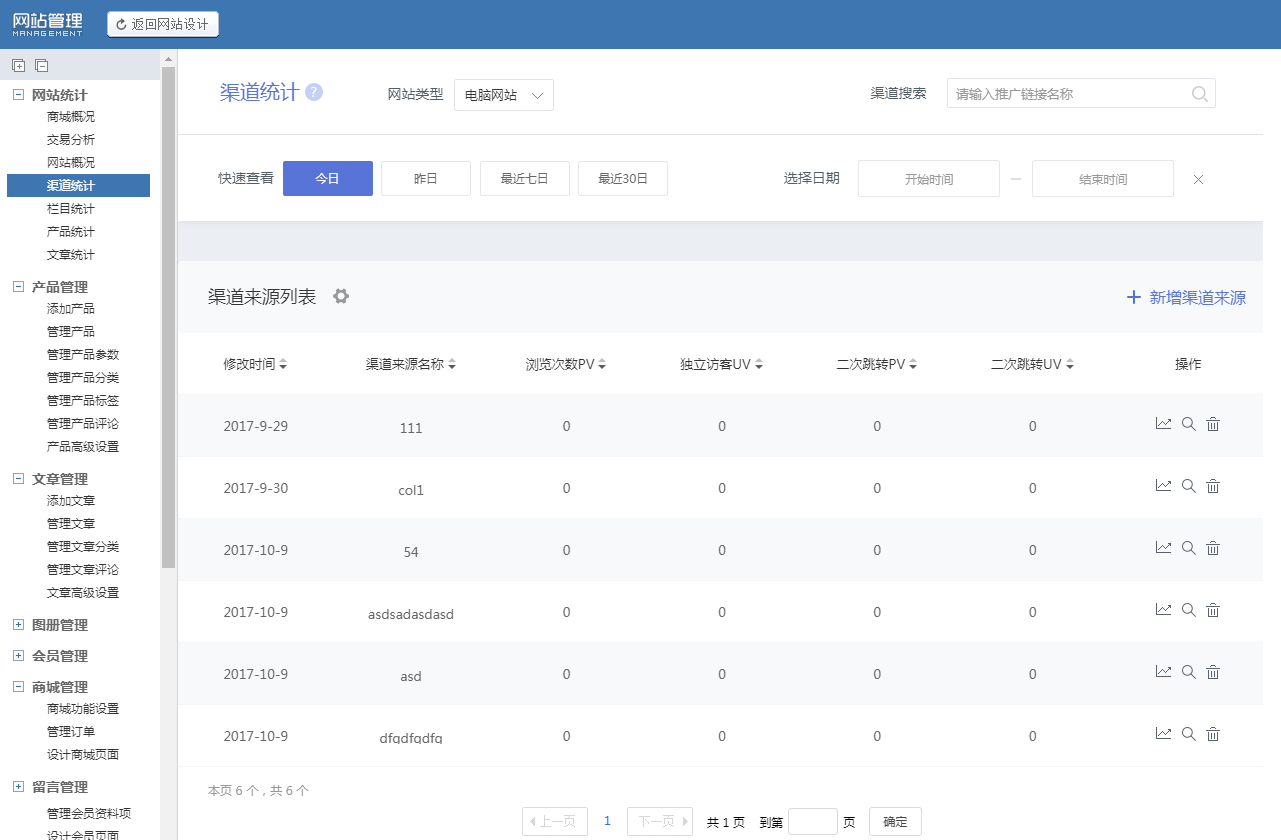Open 网站类型 dropdown 电脑网站
The width and height of the screenshot is (1281, 840).
click(x=504, y=95)
